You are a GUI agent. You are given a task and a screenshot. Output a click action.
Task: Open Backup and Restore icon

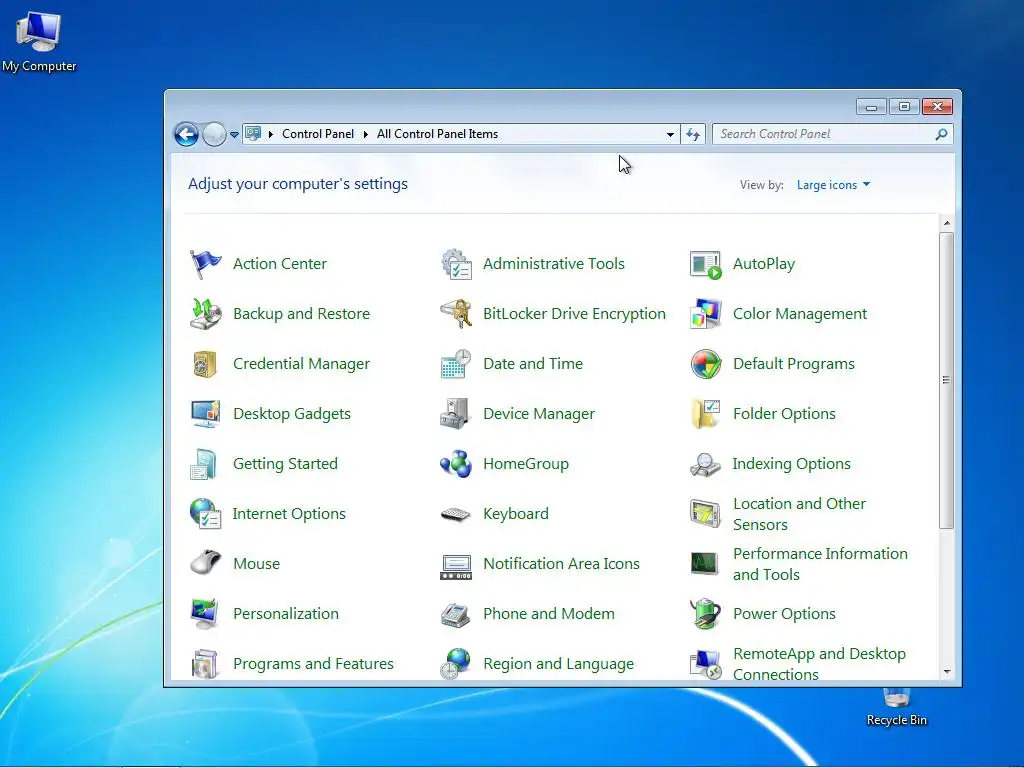point(205,314)
